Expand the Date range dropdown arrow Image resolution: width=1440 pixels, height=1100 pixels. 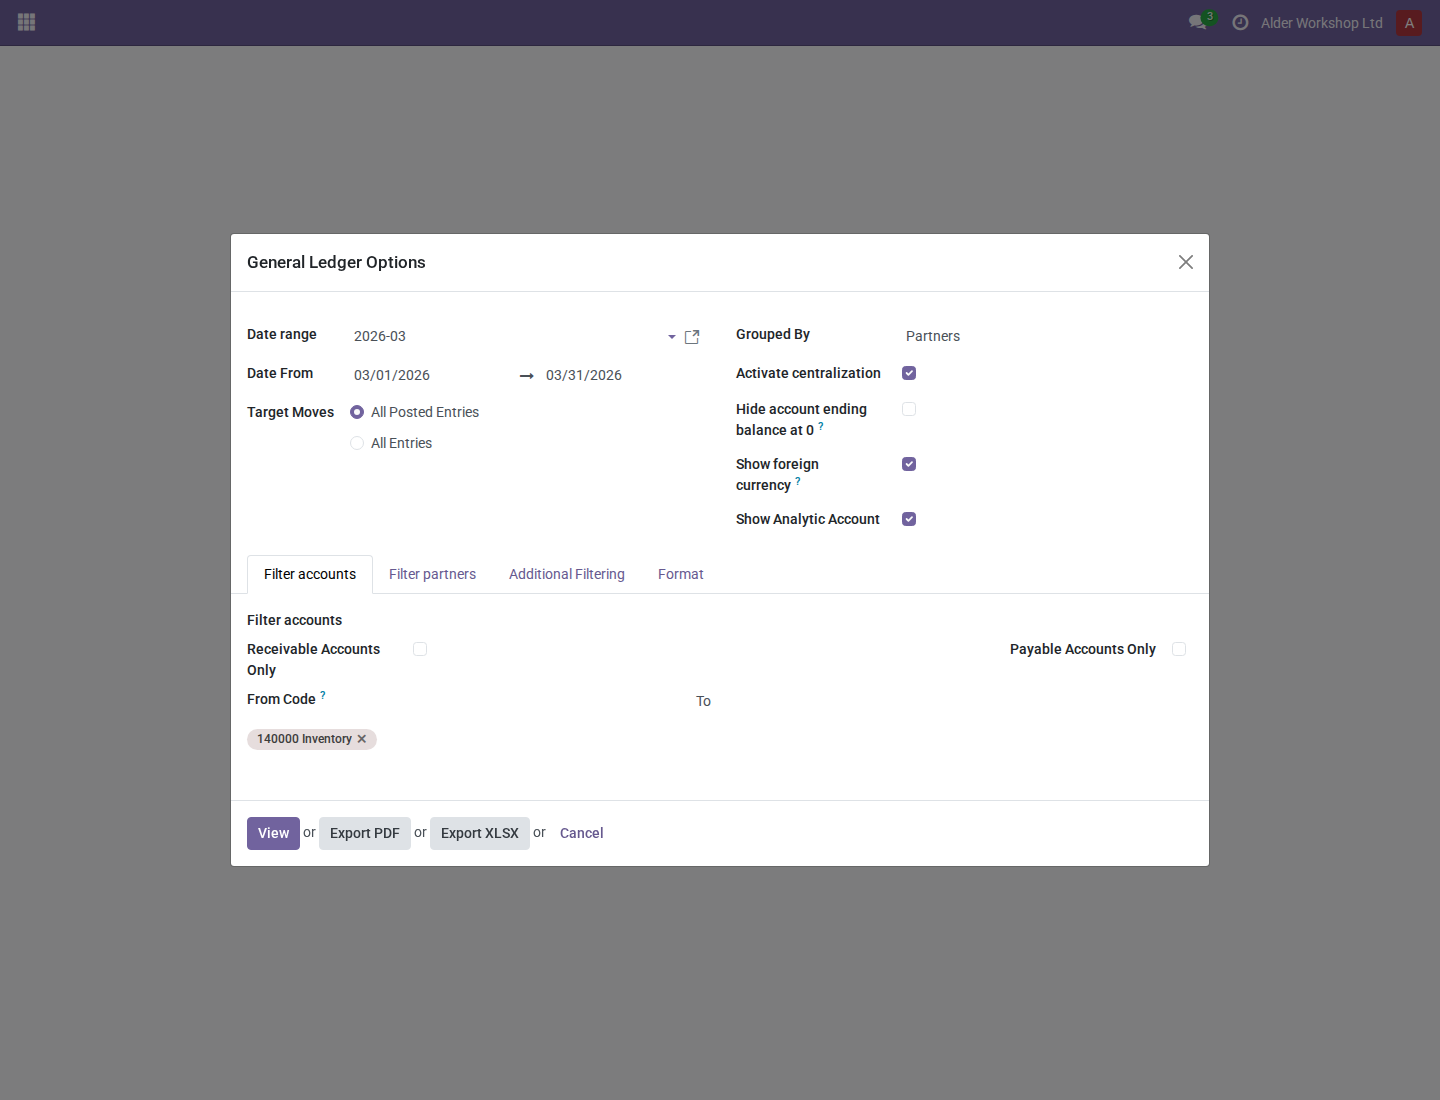click(672, 337)
